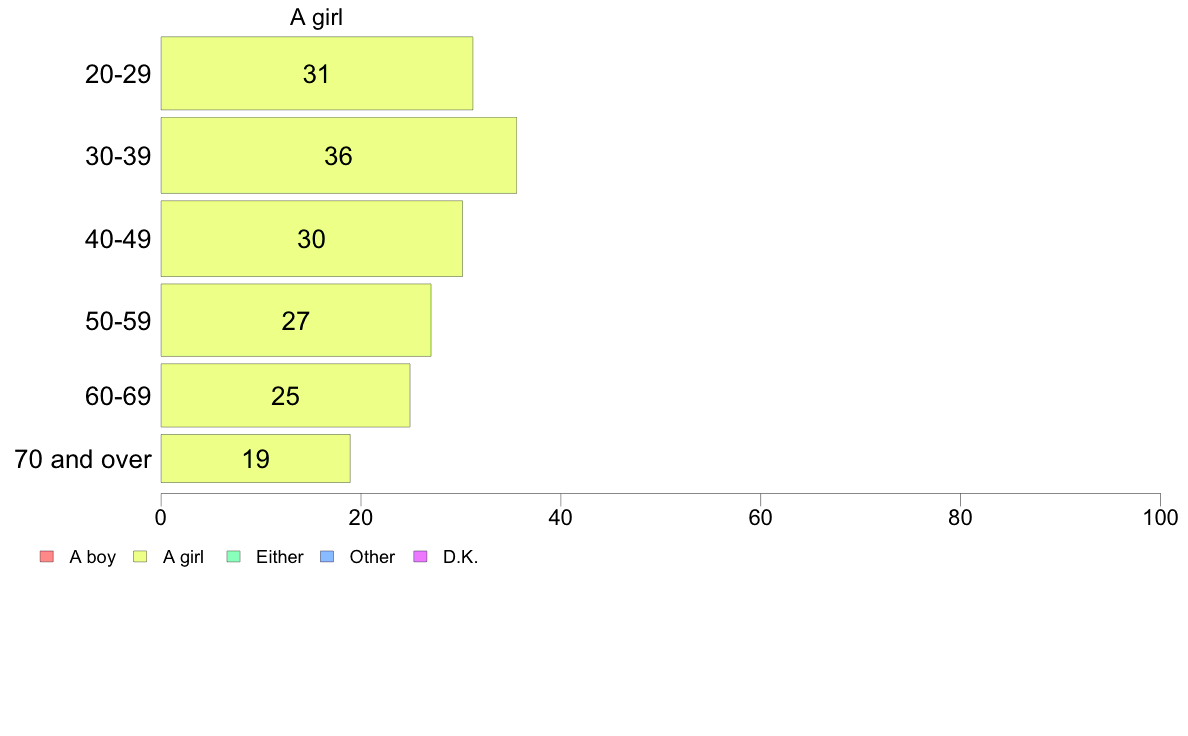Select the 50-59 bar showing 27
The image size is (1188, 736).
(x=295, y=320)
